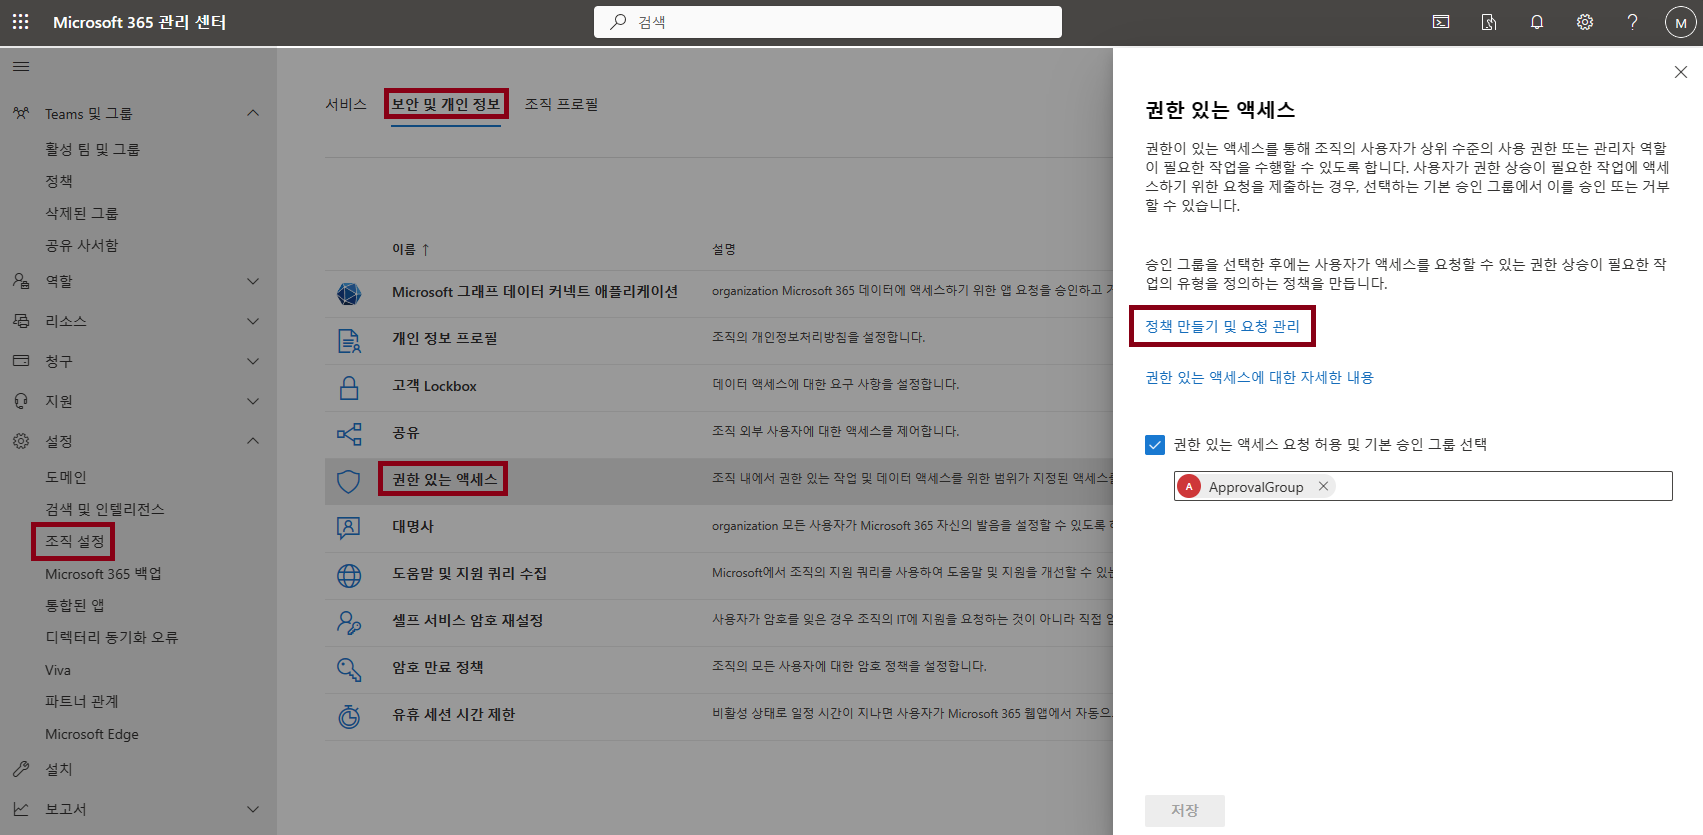Open Viva in sidebar
1703x835 pixels.
pos(58,670)
